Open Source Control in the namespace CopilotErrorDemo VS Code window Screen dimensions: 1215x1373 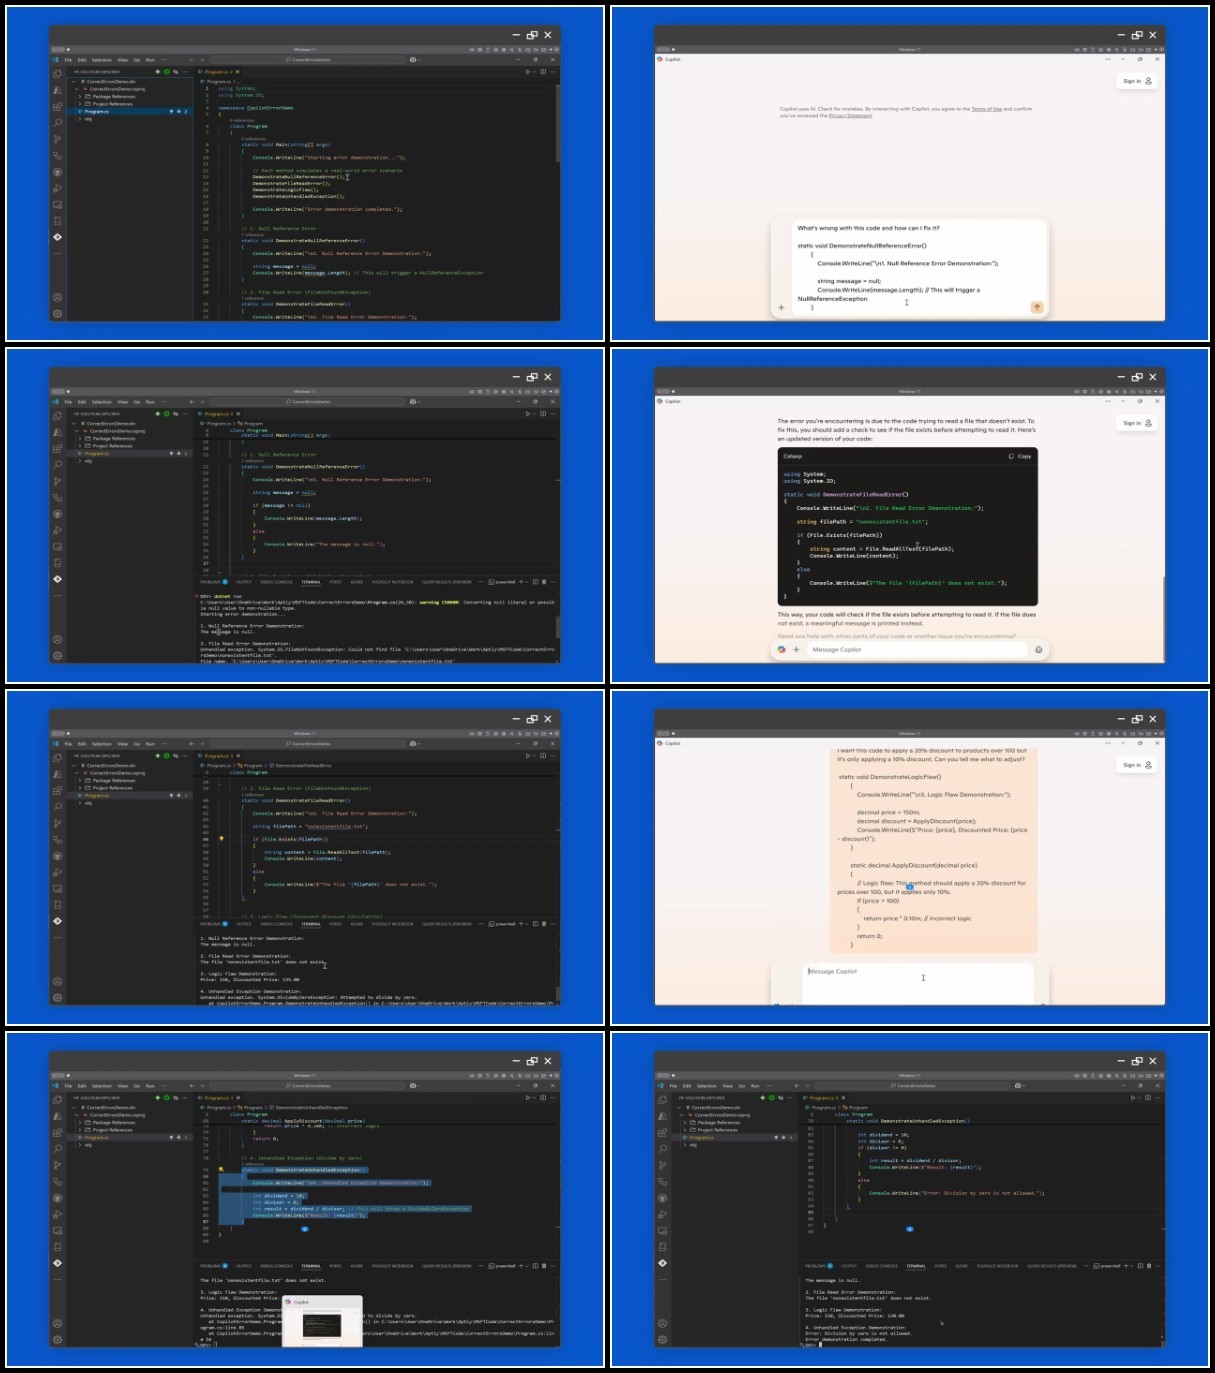pyautogui.click(x=57, y=139)
